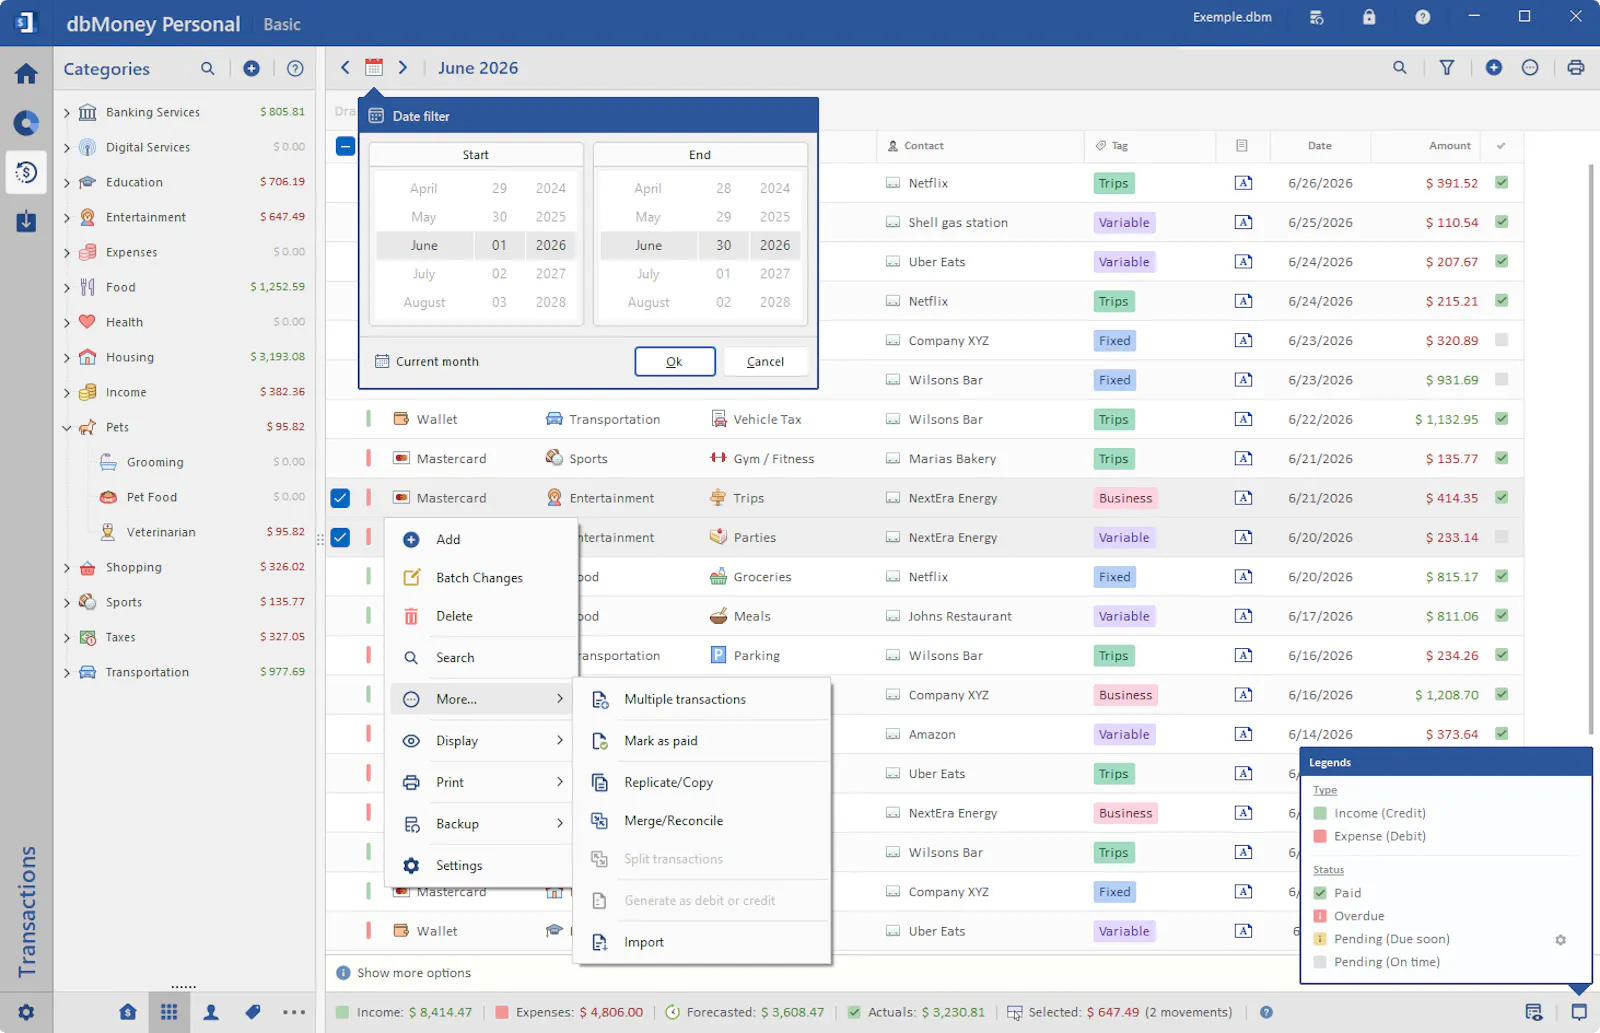This screenshot has width=1600, height=1033.
Task: Click attachment icon in Shell gas station row
Action: (1243, 222)
